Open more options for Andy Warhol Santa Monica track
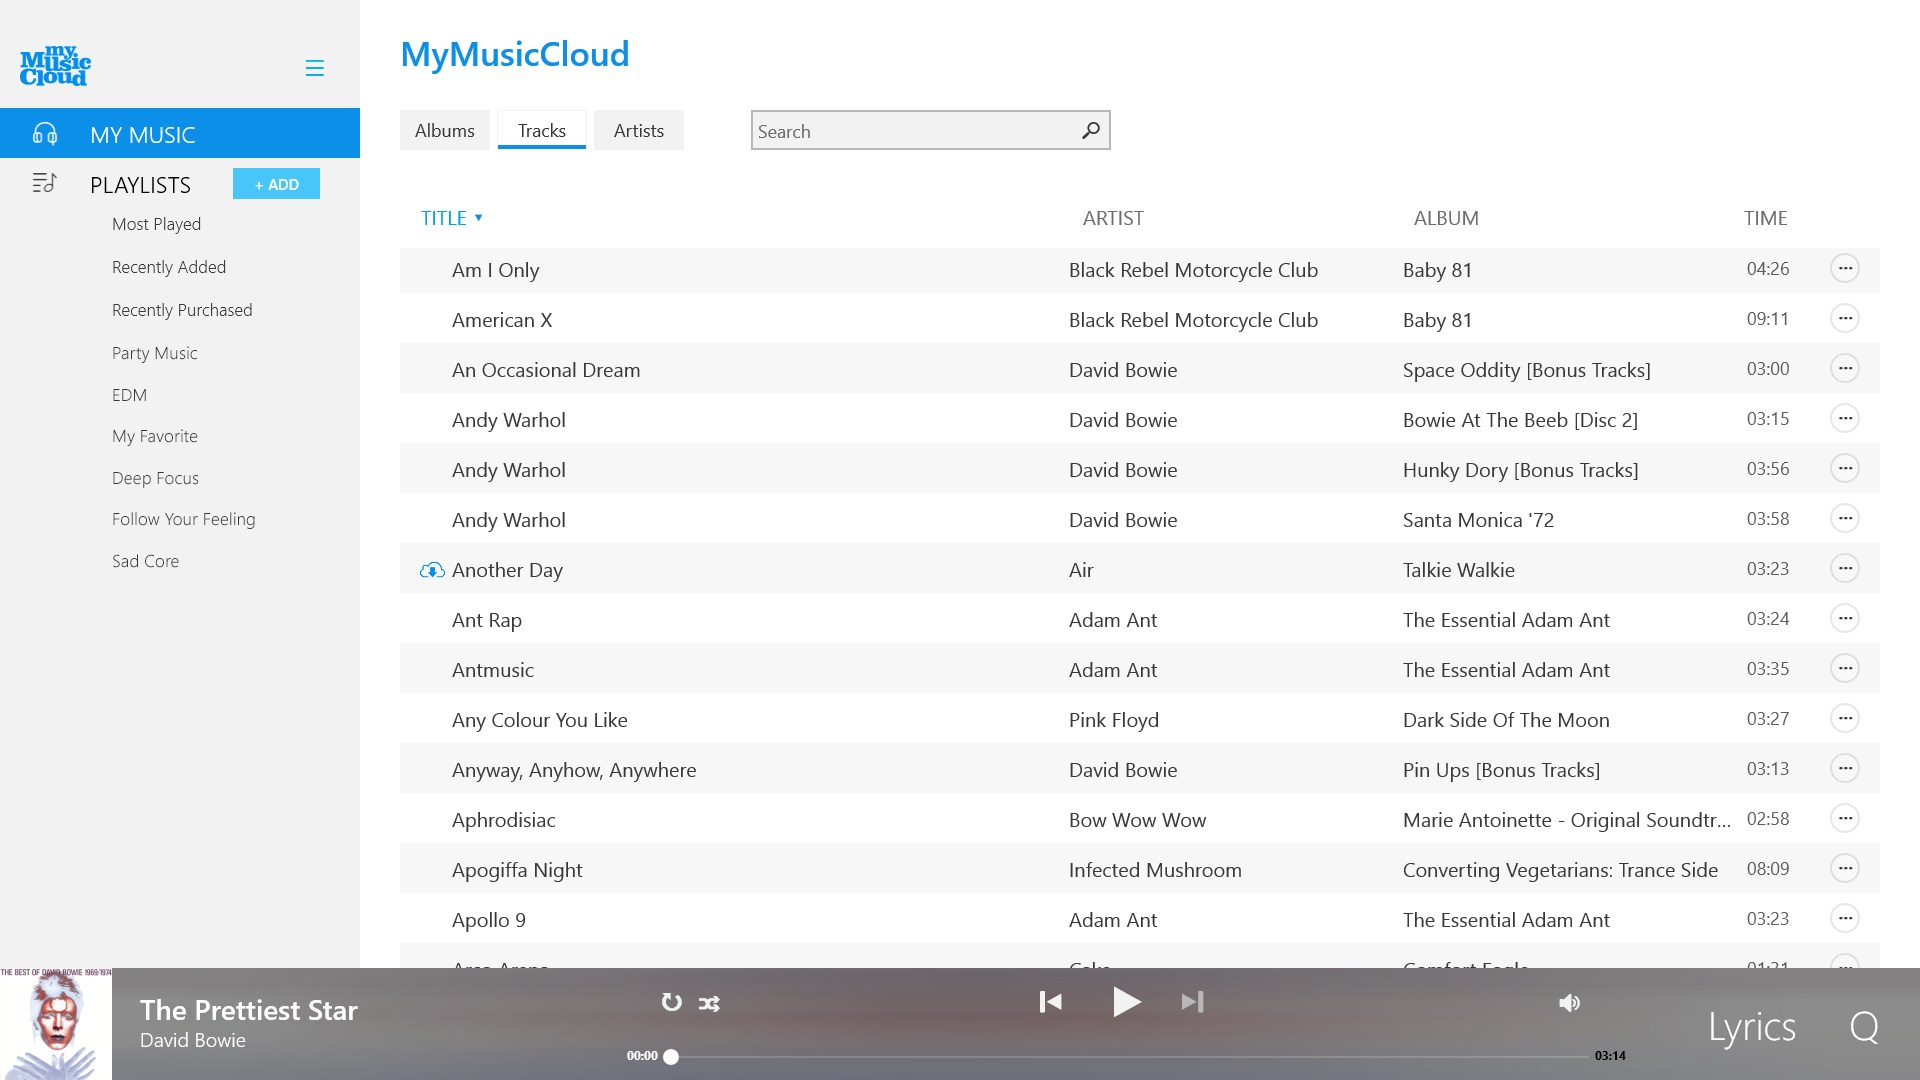Viewport: 1920px width, 1080px height. [x=1845, y=518]
